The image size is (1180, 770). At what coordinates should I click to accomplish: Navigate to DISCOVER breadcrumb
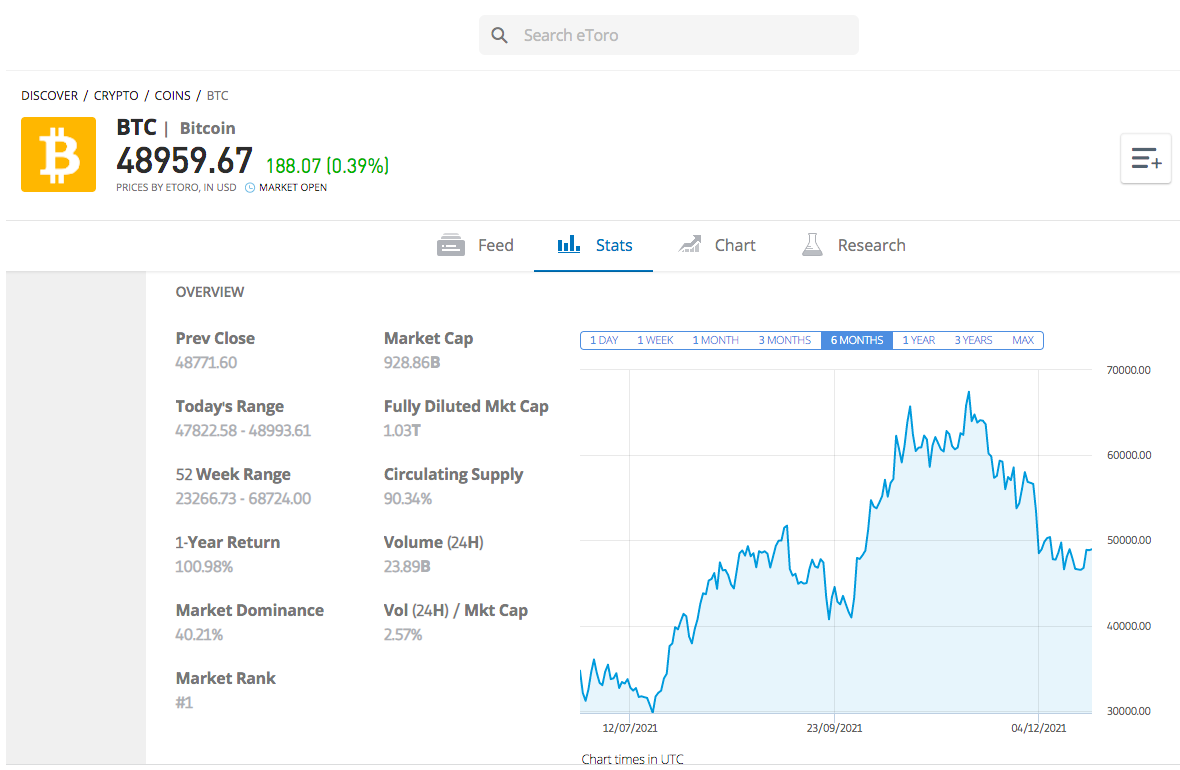(x=50, y=96)
